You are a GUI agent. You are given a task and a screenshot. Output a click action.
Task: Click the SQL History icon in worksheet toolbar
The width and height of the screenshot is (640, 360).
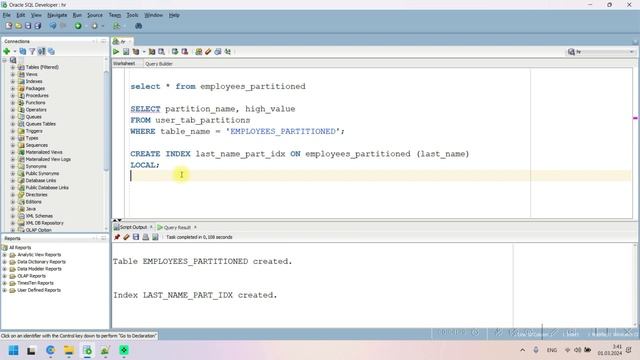pyautogui.click(x=218, y=52)
